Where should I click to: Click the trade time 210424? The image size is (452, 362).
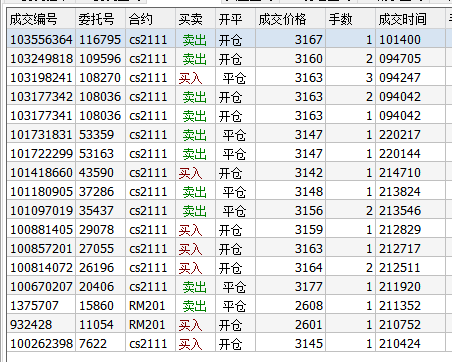coord(400,344)
